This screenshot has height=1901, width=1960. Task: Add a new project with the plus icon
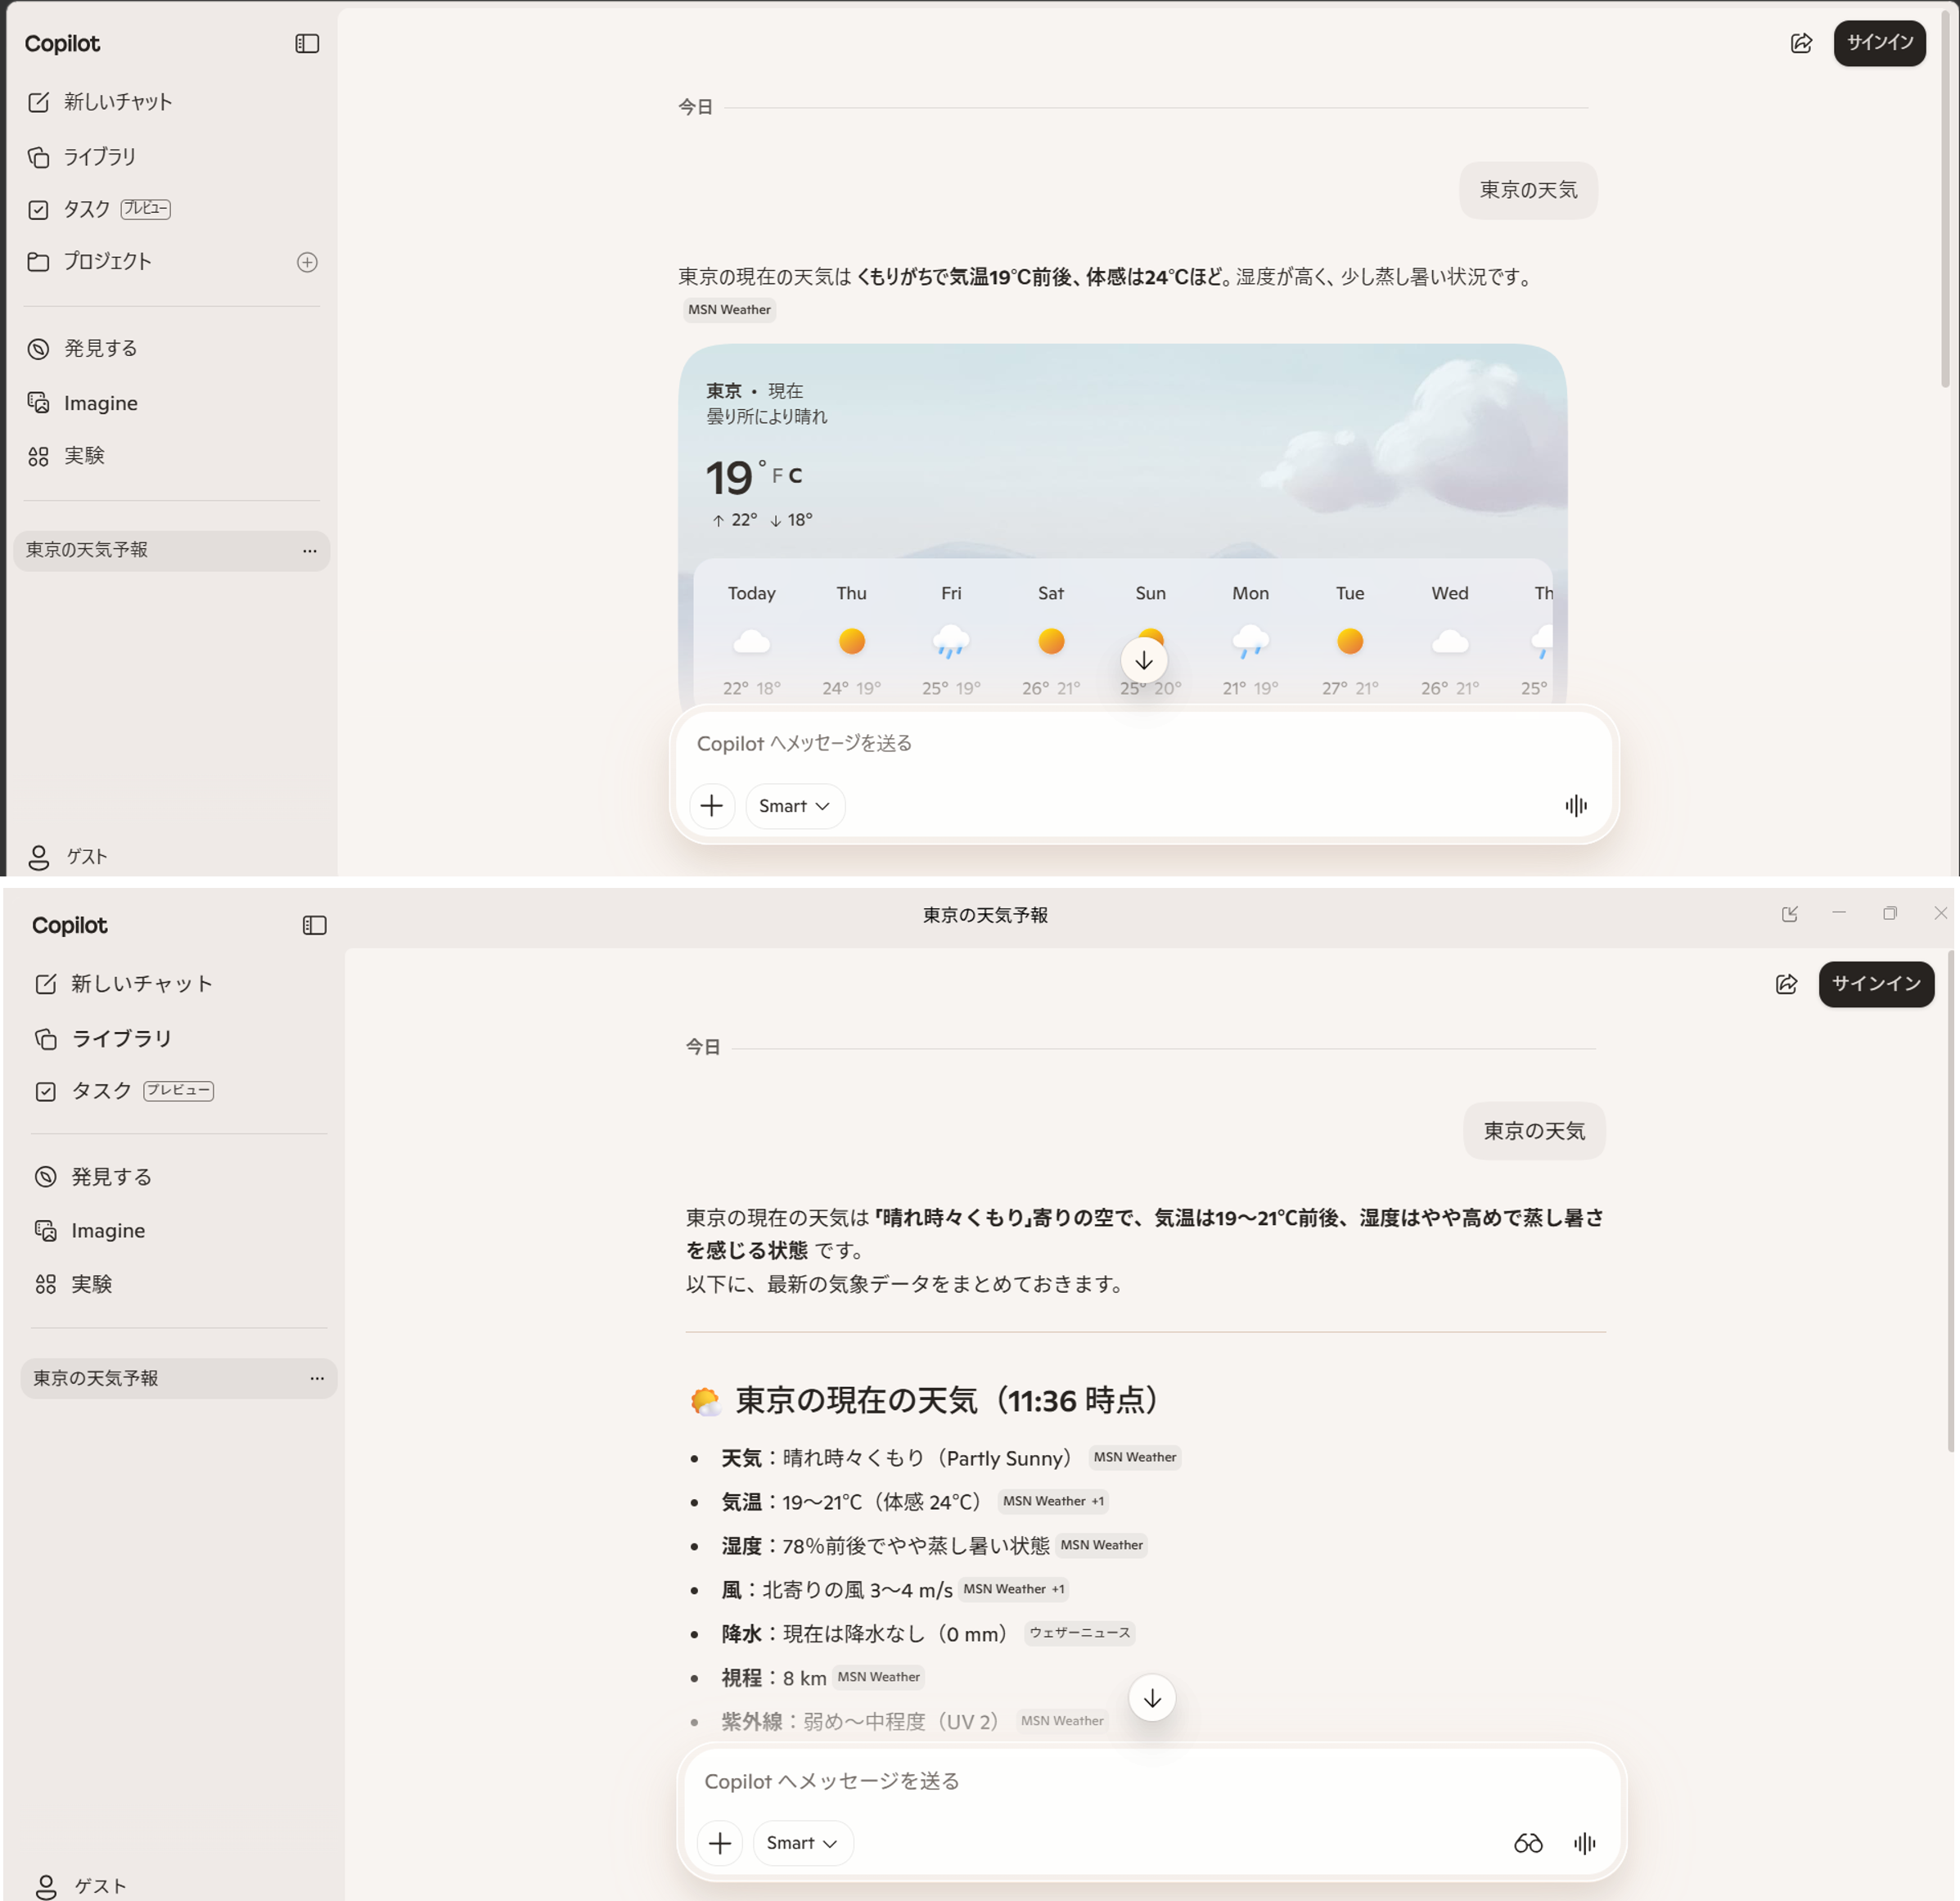pos(307,262)
